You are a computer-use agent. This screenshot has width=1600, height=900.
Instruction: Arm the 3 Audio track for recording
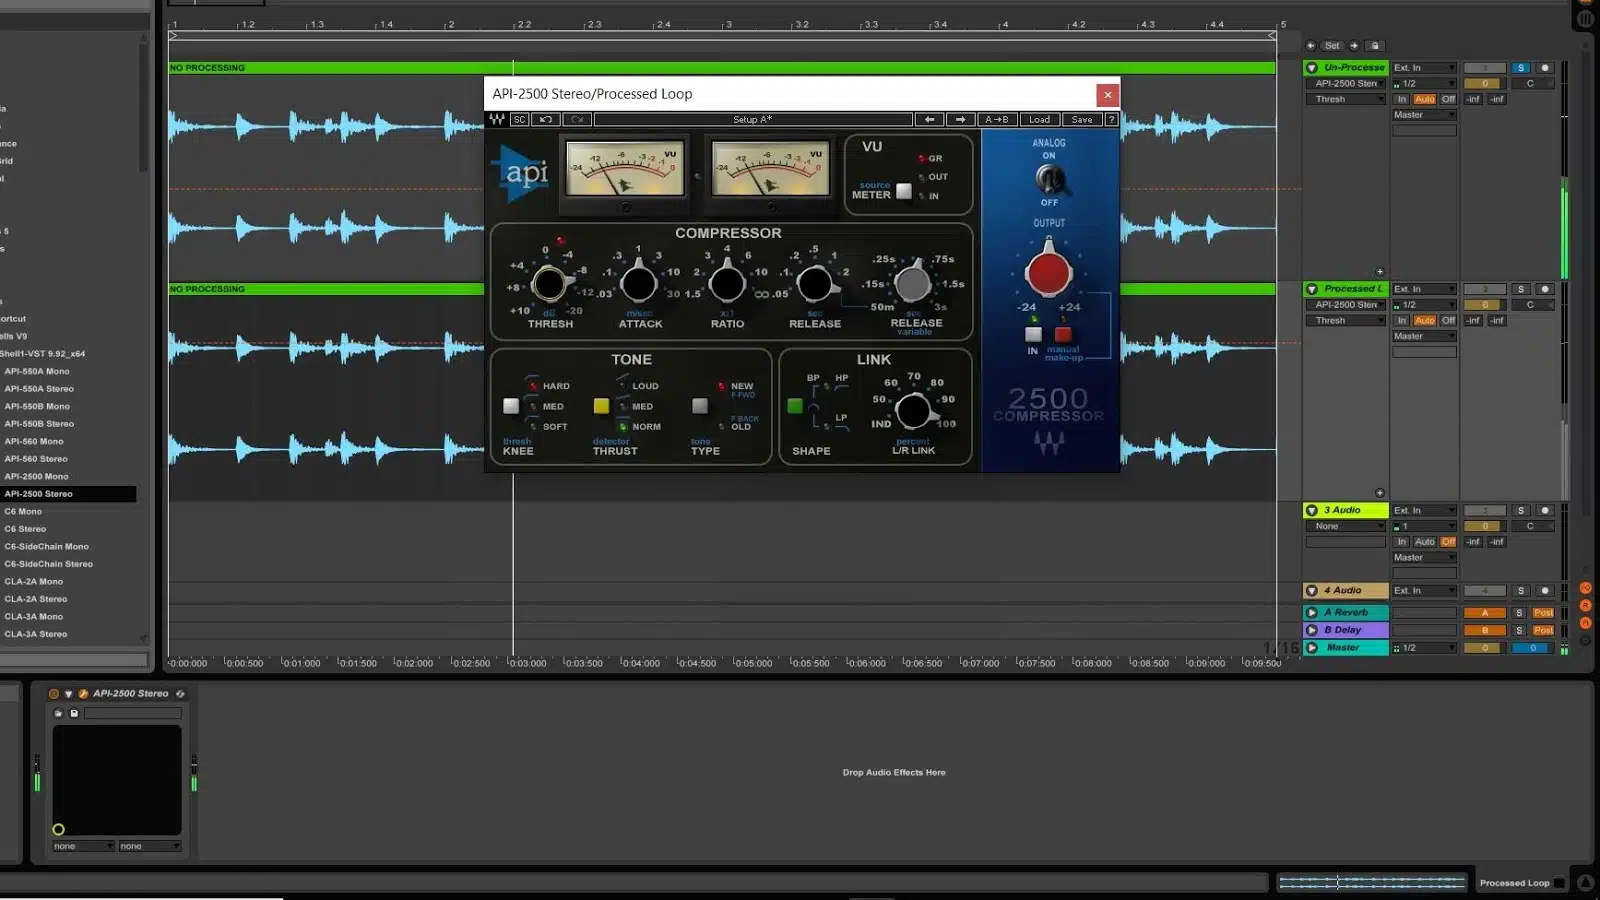tap(1545, 510)
